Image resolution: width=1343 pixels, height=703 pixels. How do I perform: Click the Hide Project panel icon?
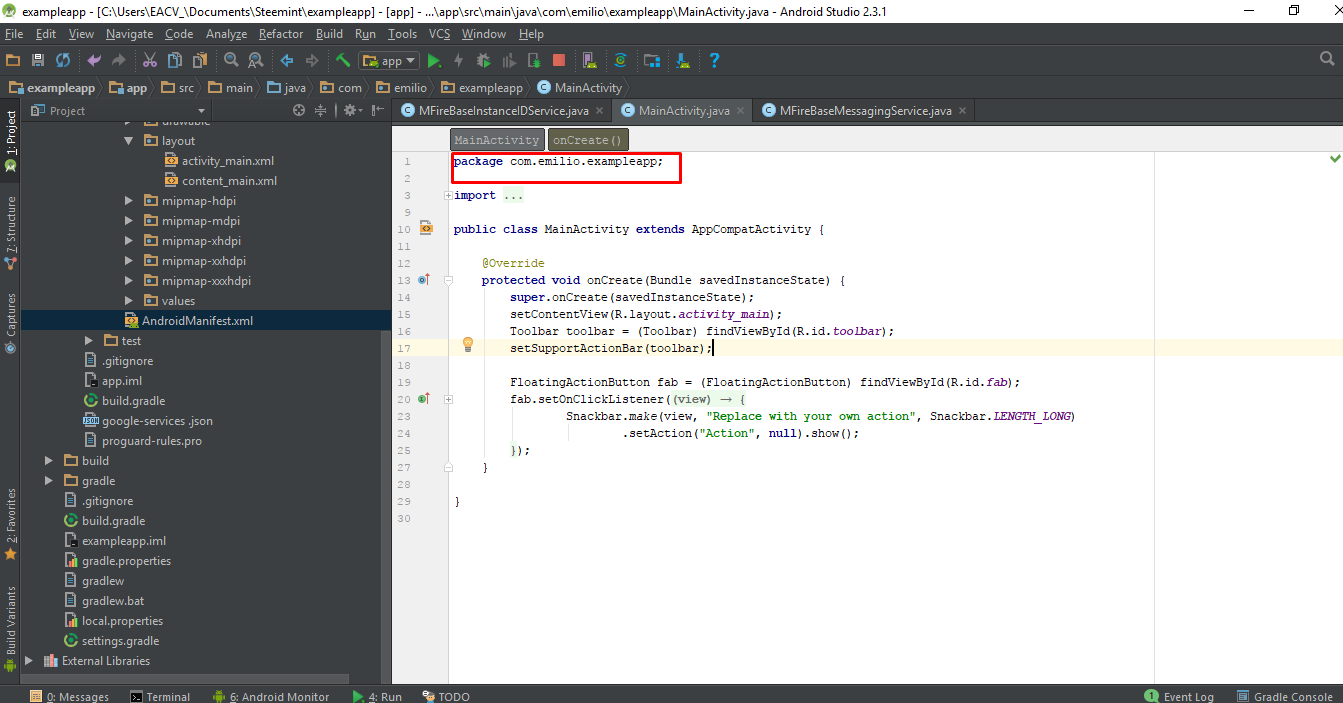pyautogui.click(x=378, y=110)
